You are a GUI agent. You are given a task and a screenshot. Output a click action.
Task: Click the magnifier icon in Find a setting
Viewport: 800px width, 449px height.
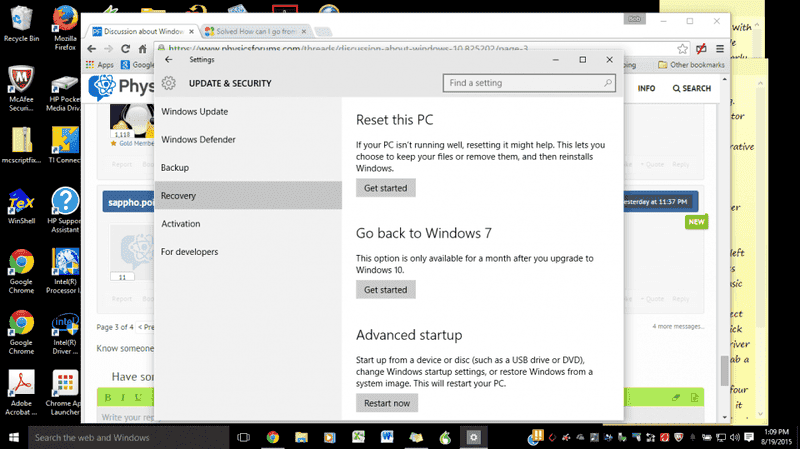tap(608, 83)
